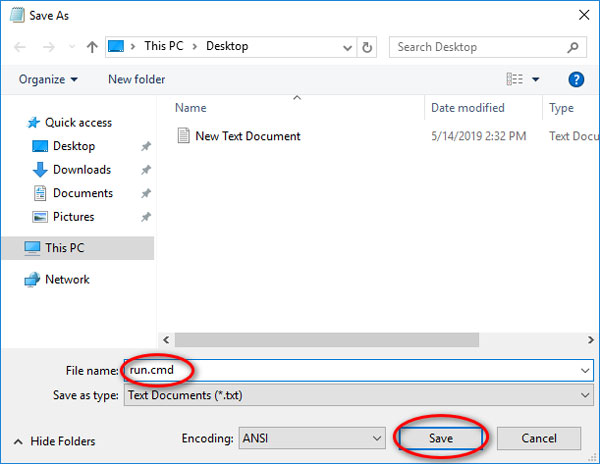Open the Downloads folder in Quick access
The height and width of the screenshot is (464, 600).
(81, 170)
